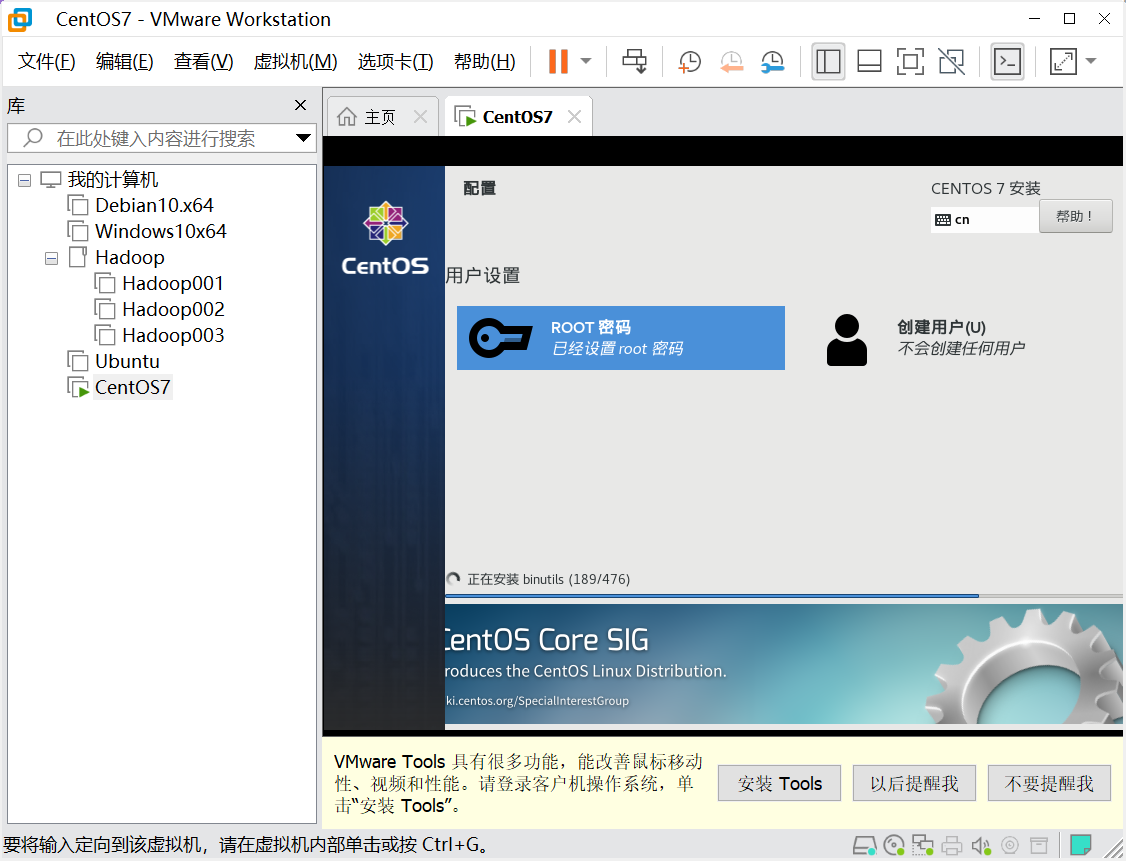The image size is (1126, 861).
Task: Toggle the thumbnail bar view
Action: [870, 62]
